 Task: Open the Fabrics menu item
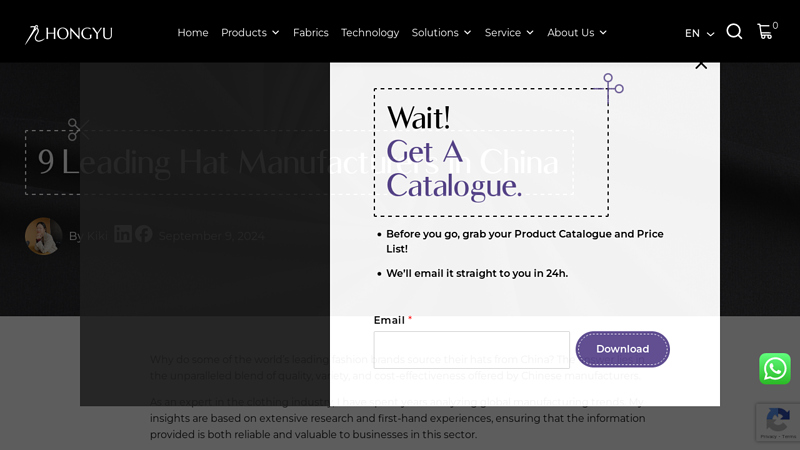[x=311, y=33]
